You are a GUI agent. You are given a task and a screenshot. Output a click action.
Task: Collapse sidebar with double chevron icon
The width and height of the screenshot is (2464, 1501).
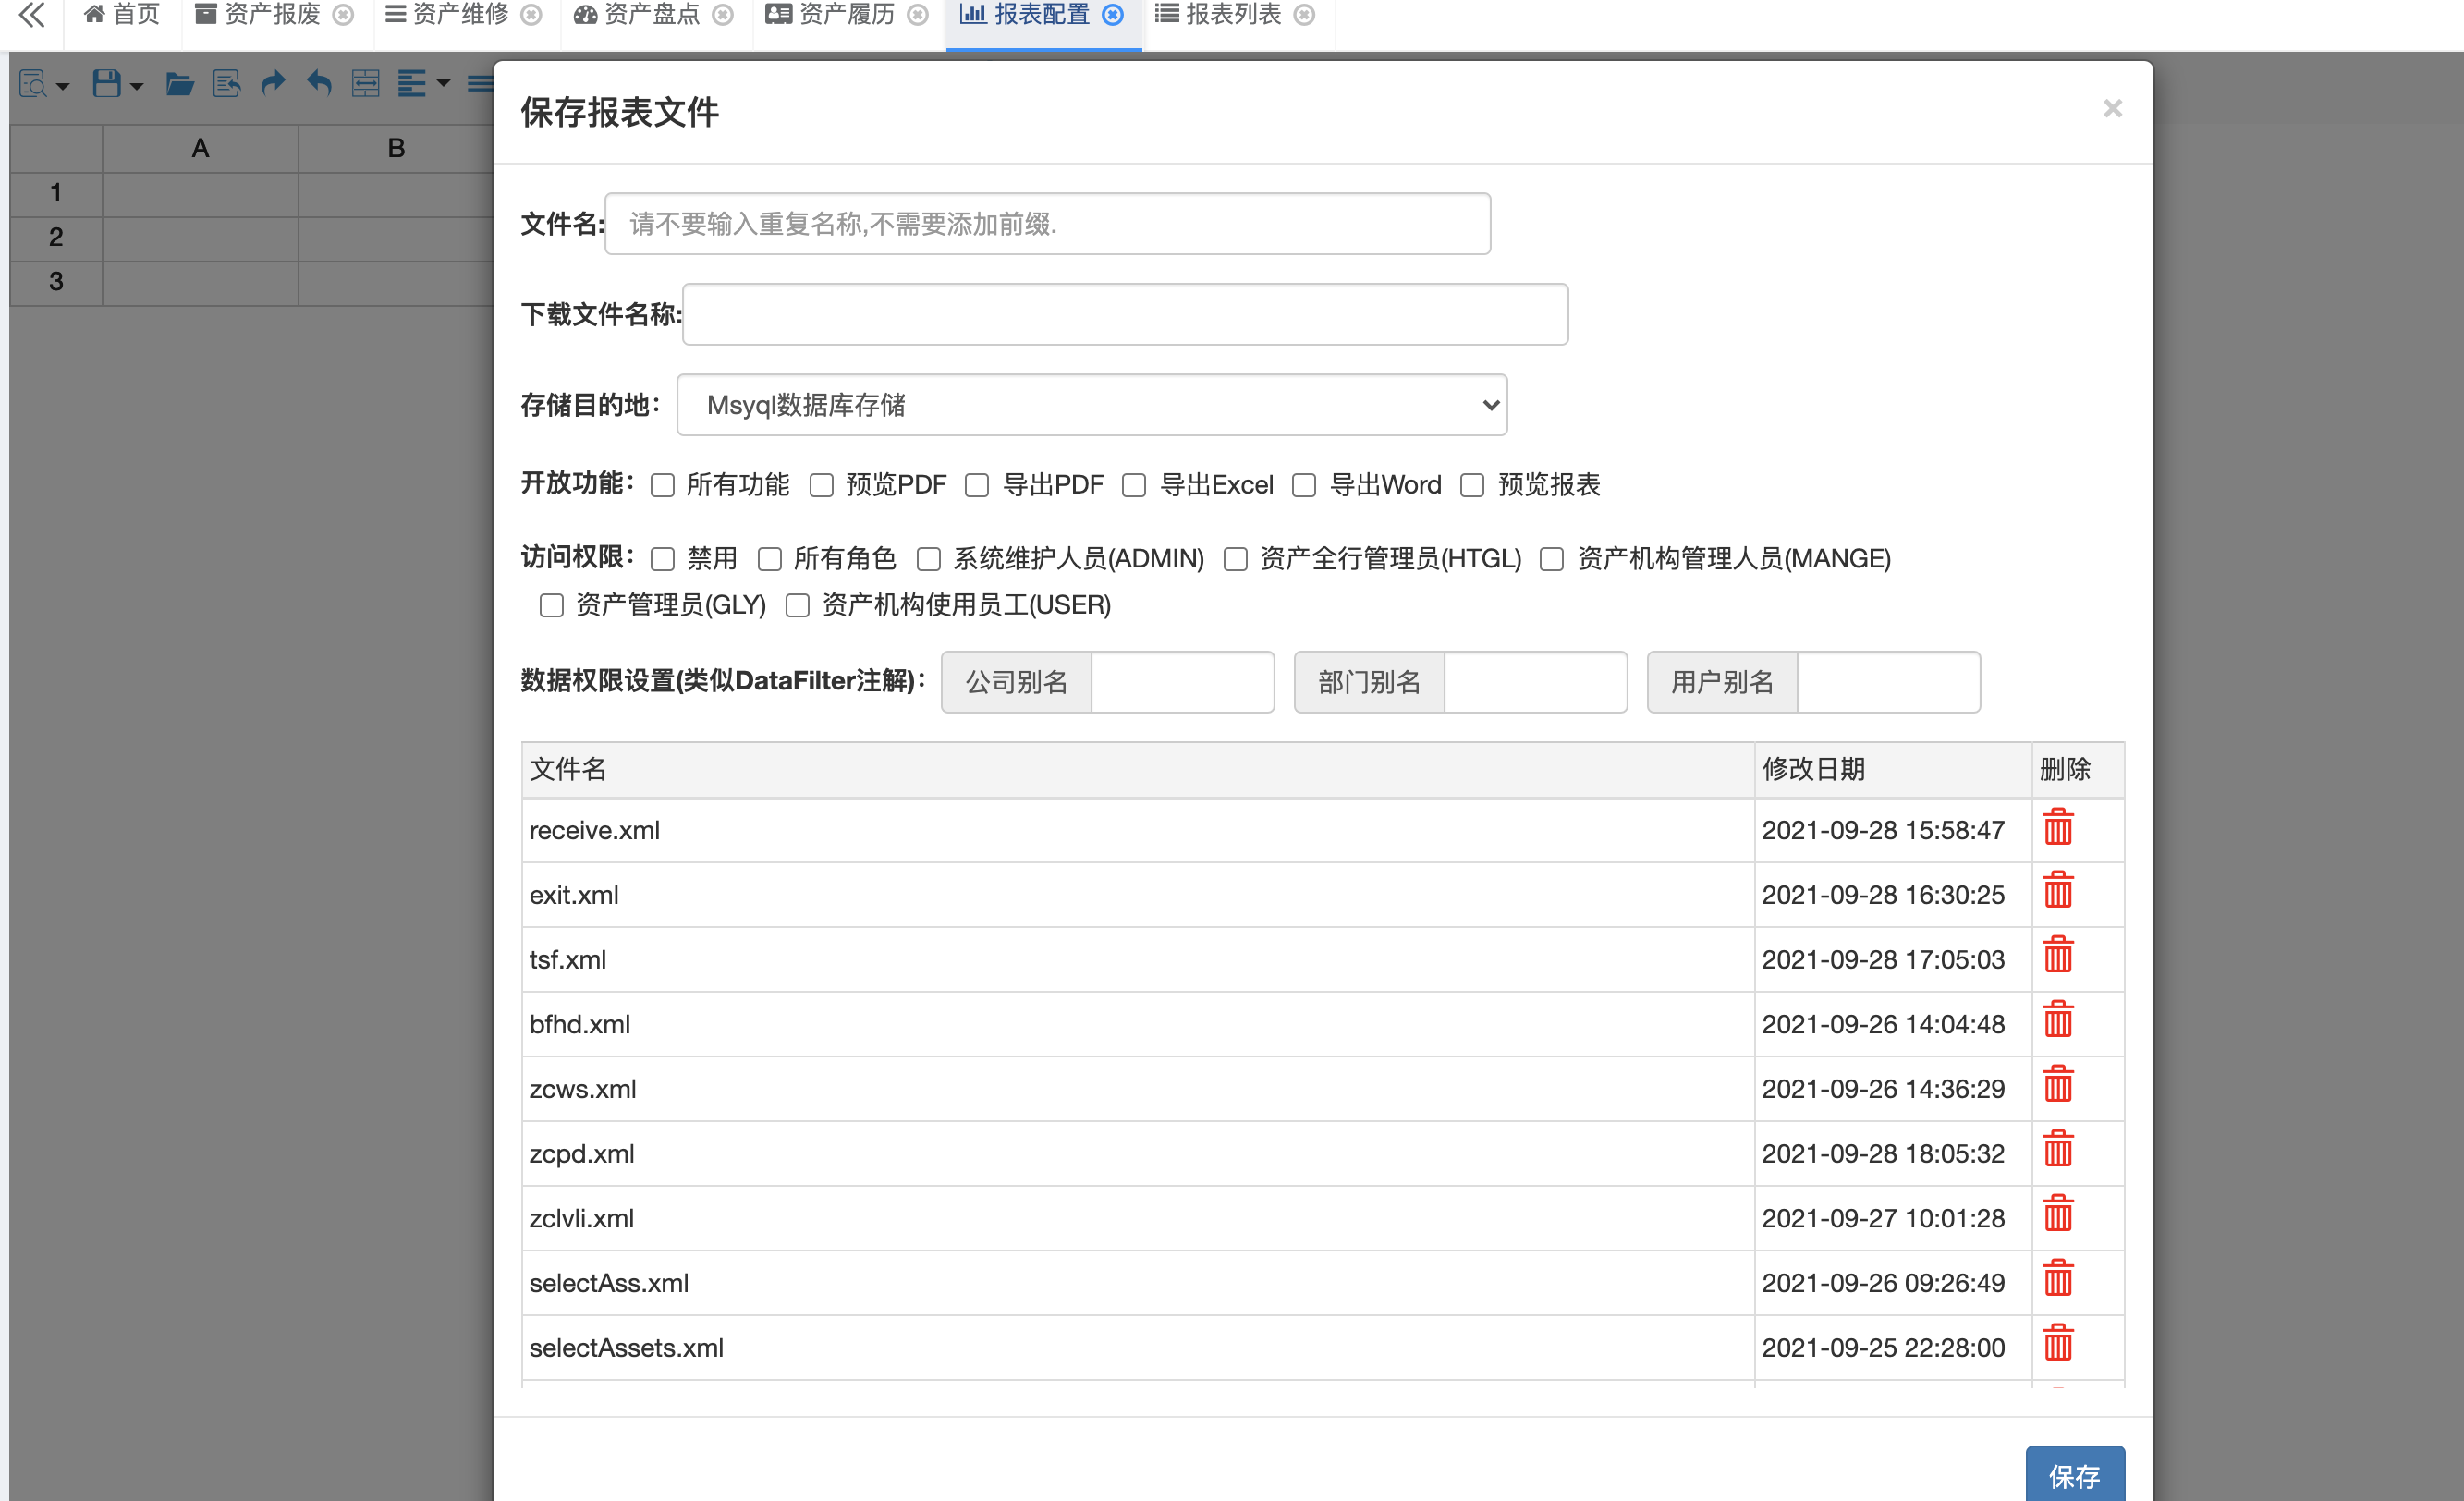[32, 15]
